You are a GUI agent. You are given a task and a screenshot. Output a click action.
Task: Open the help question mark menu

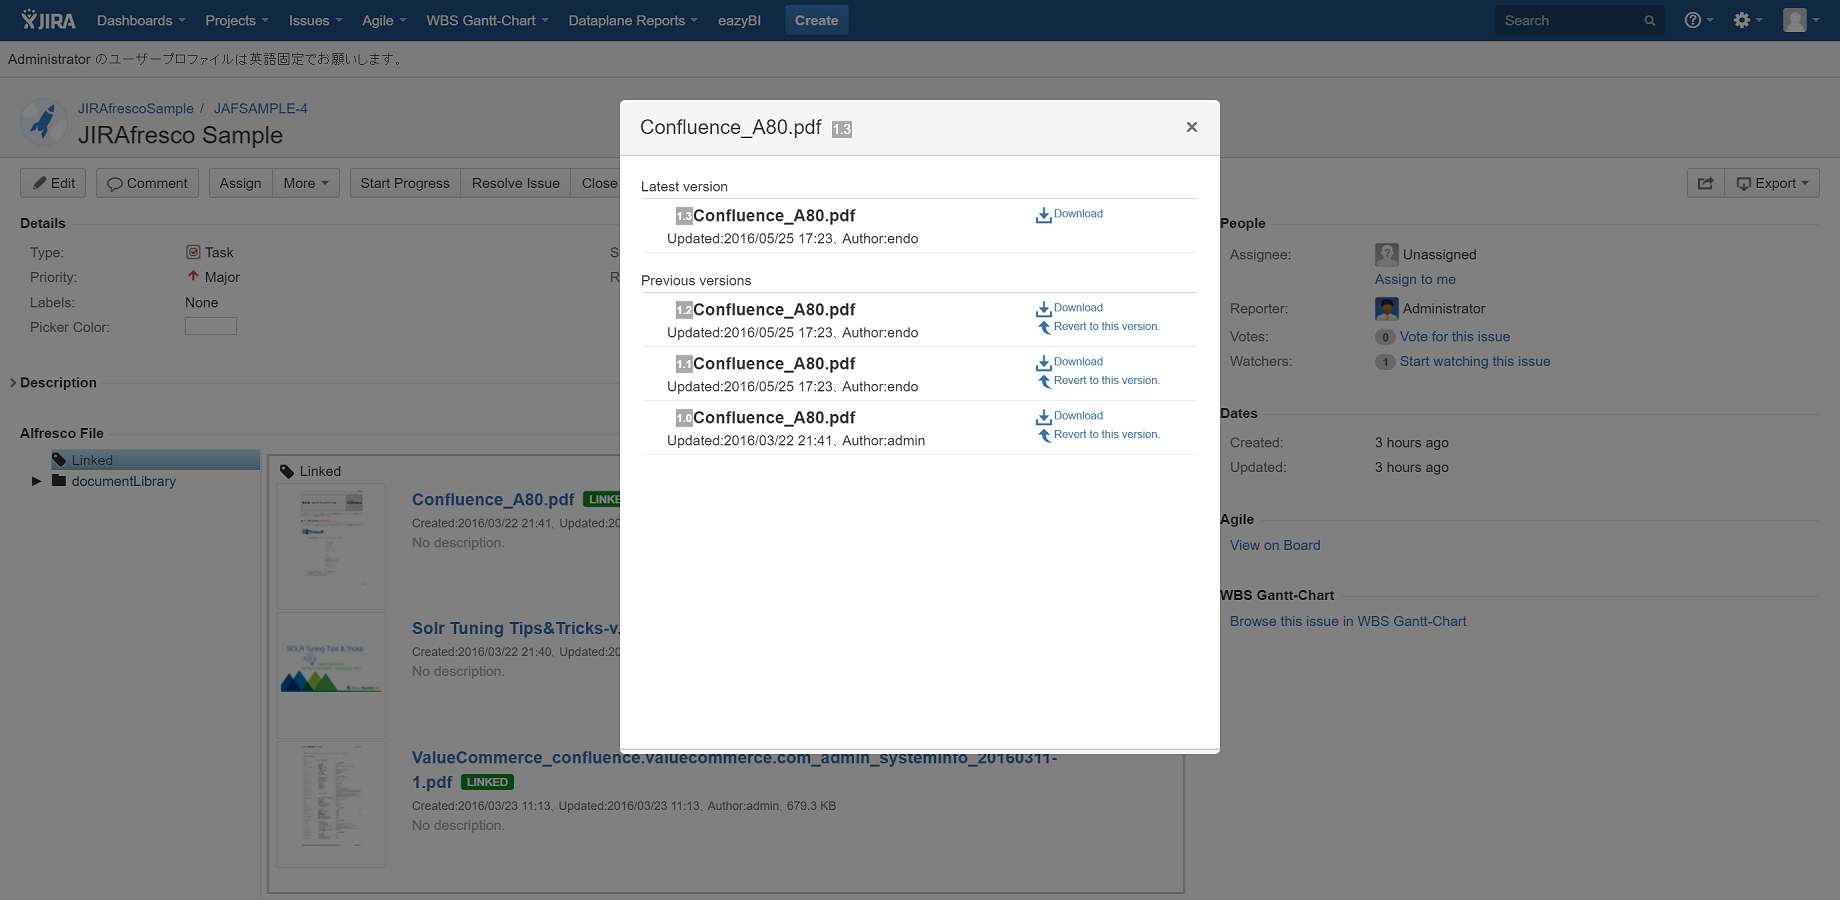pos(1698,20)
